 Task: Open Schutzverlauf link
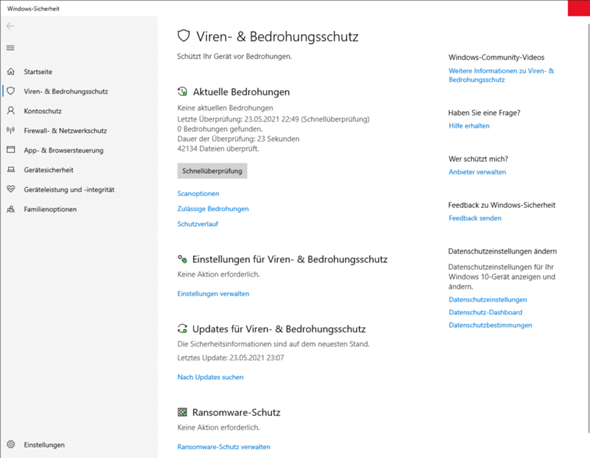198,224
